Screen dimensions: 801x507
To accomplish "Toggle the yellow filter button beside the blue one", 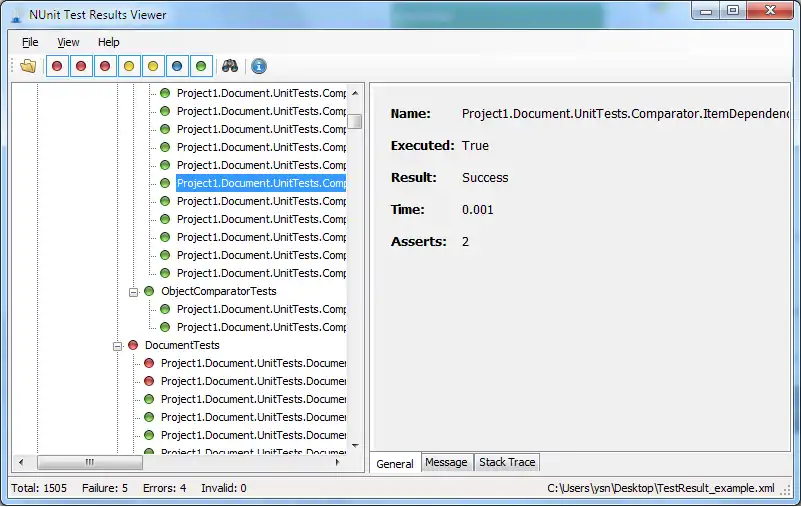I will [x=153, y=66].
